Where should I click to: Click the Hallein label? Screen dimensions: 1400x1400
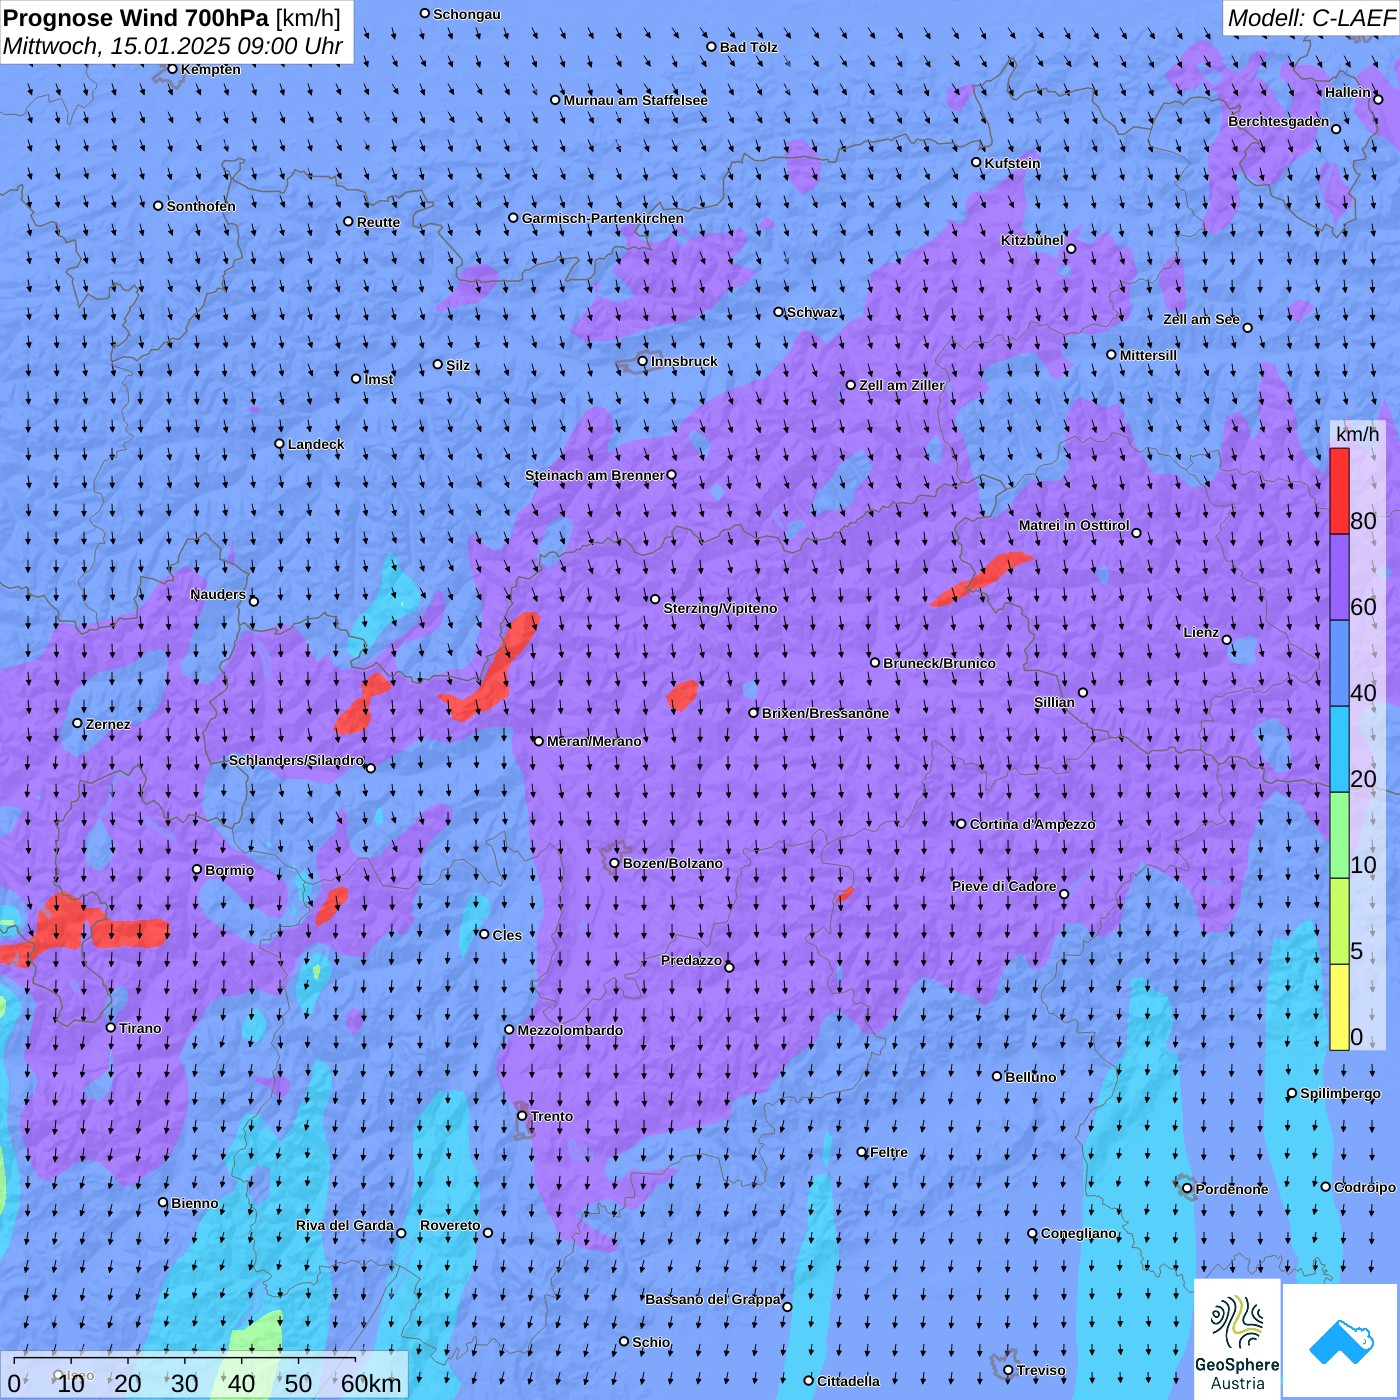[x=1348, y=92]
